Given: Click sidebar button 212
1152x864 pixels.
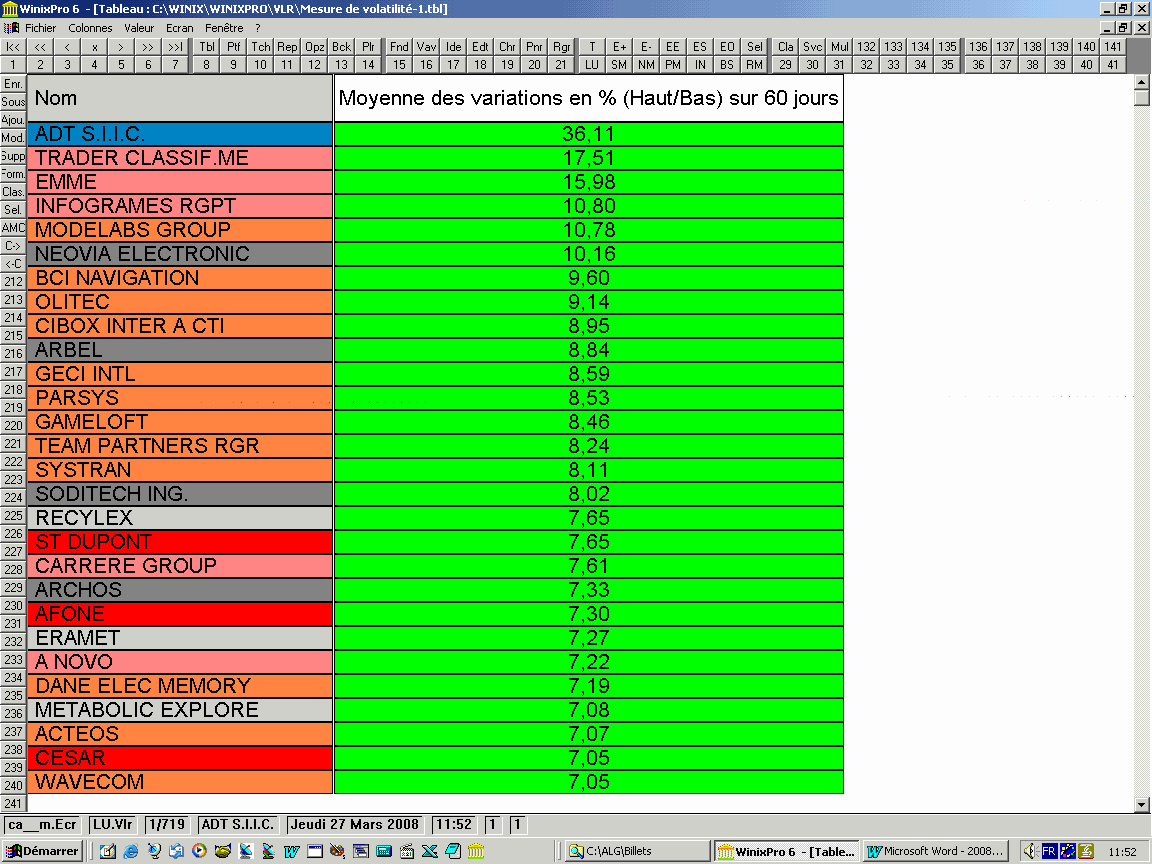Looking at the screenshot, I should 13,281.
